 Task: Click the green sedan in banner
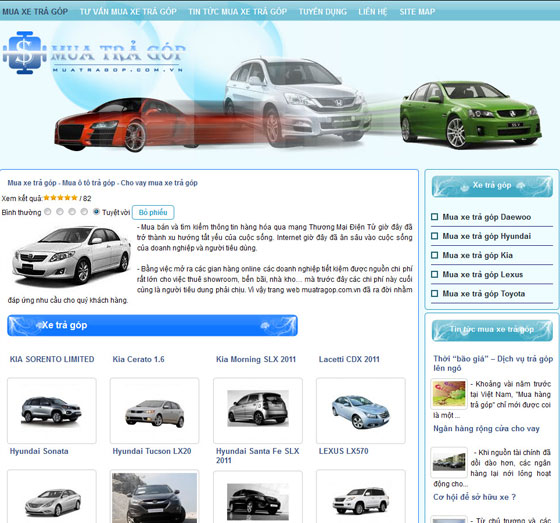click(x=471, y=114)
